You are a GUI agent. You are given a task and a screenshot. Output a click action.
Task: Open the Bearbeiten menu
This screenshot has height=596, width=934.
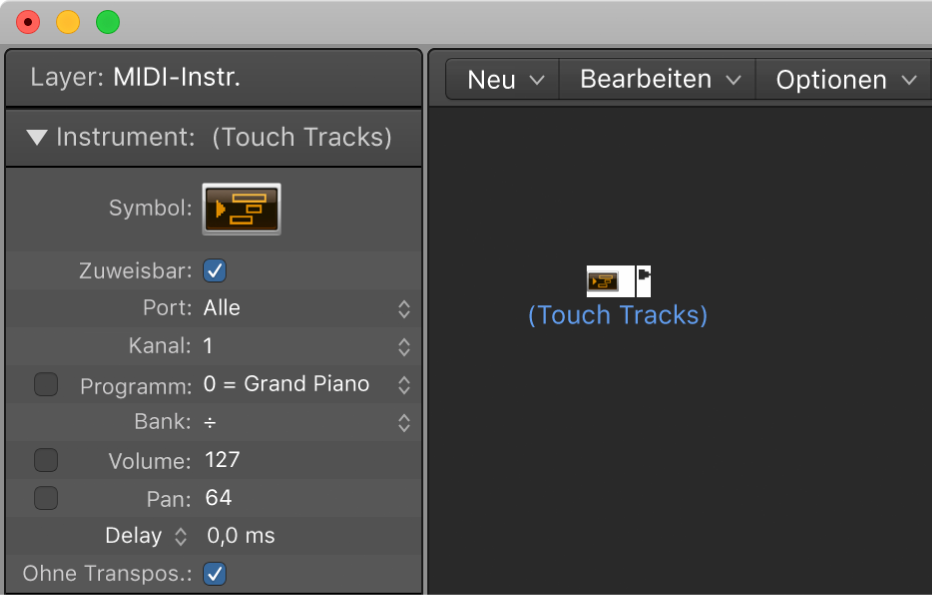pos(655,79)
